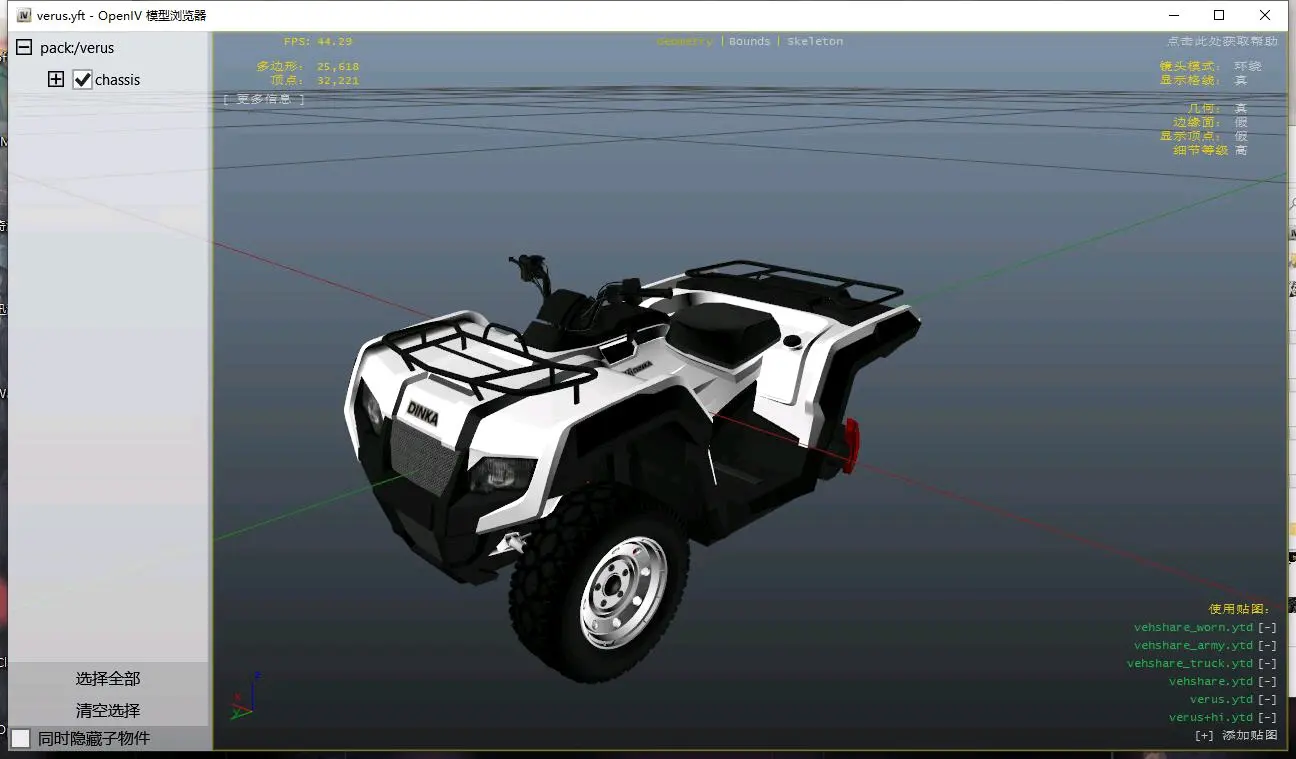Remove vehshare_army.ytd with its [-] button
1296x759 pixels.
click(1267, 646)
